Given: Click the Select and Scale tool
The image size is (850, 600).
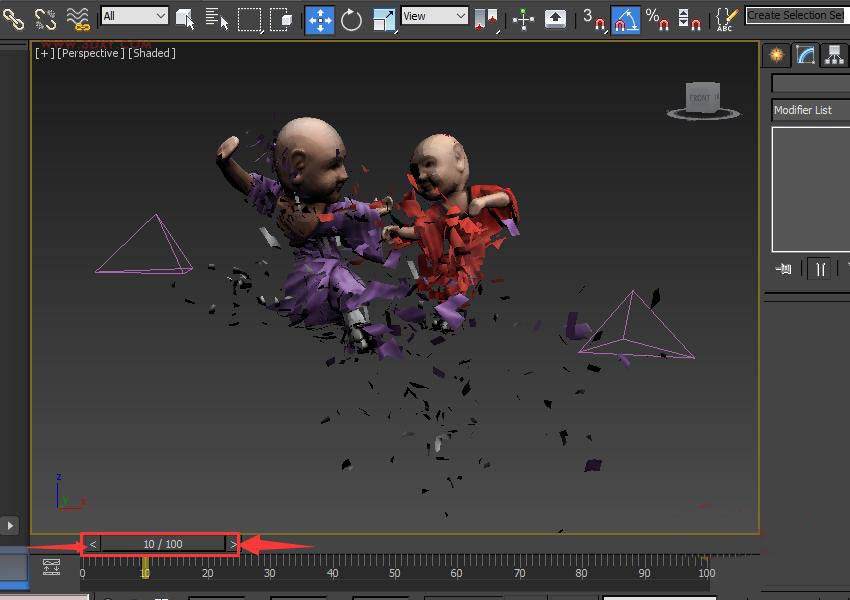Looking at the screenshot, I should [383, 18].
